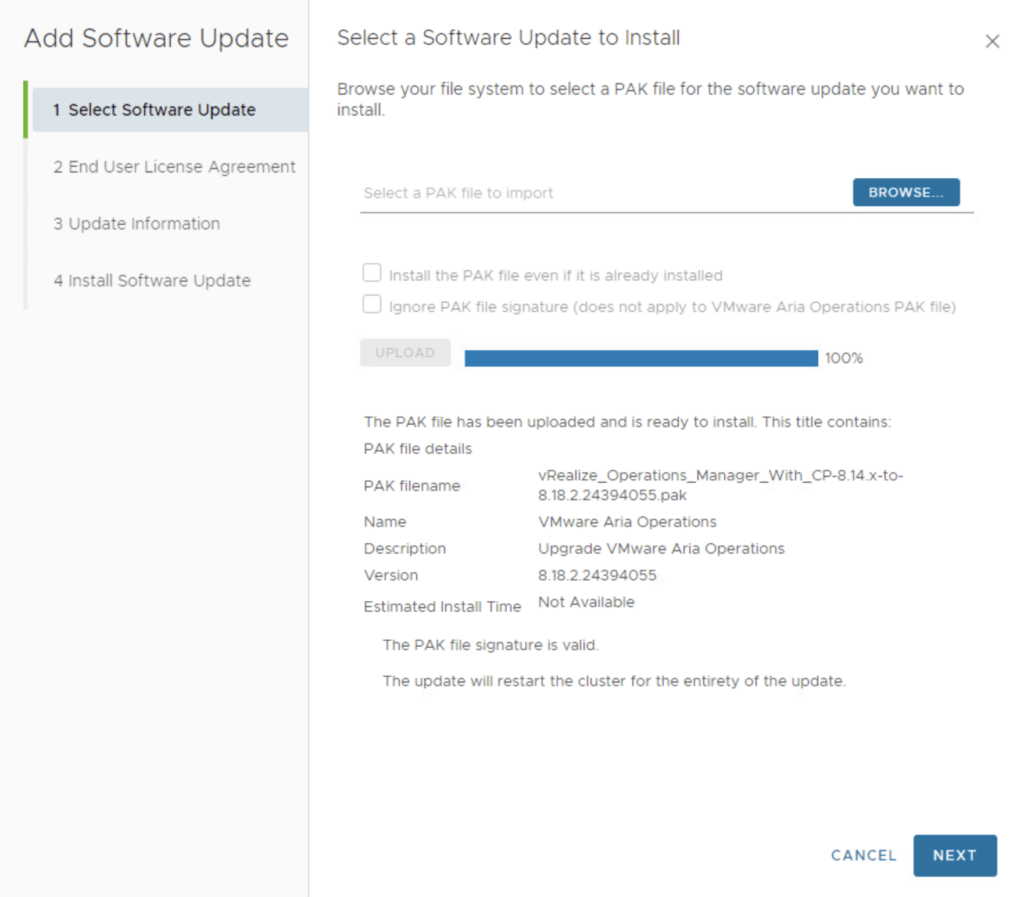Enable installing PAK even if already installed
1024x897 pixels.
coord(372,273)
